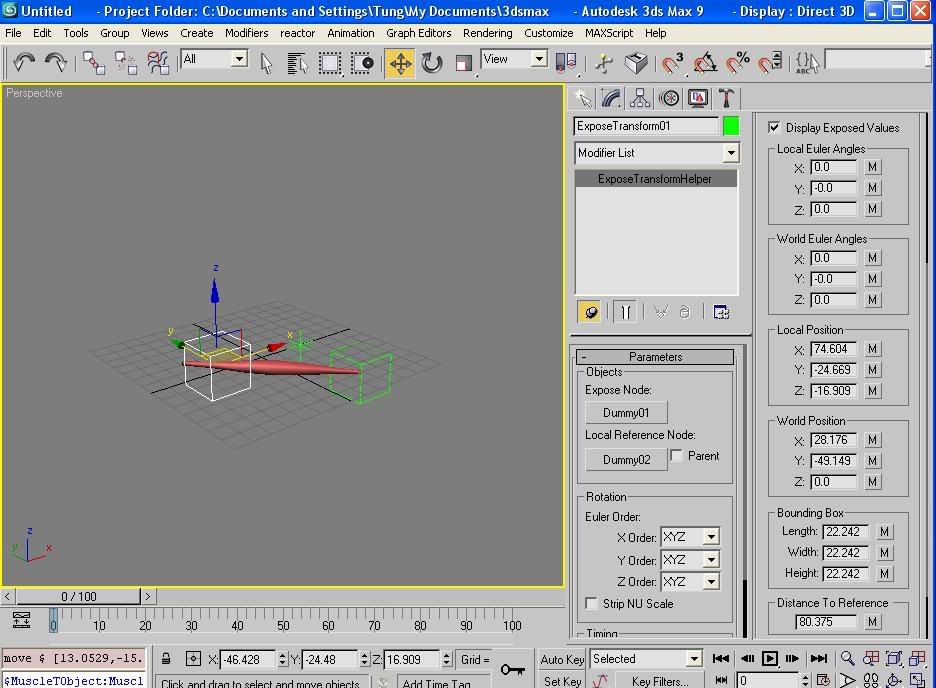Open Configure Modifier Sets icon
This screenshot has width=936, height=688.
[x=721, y=312]
